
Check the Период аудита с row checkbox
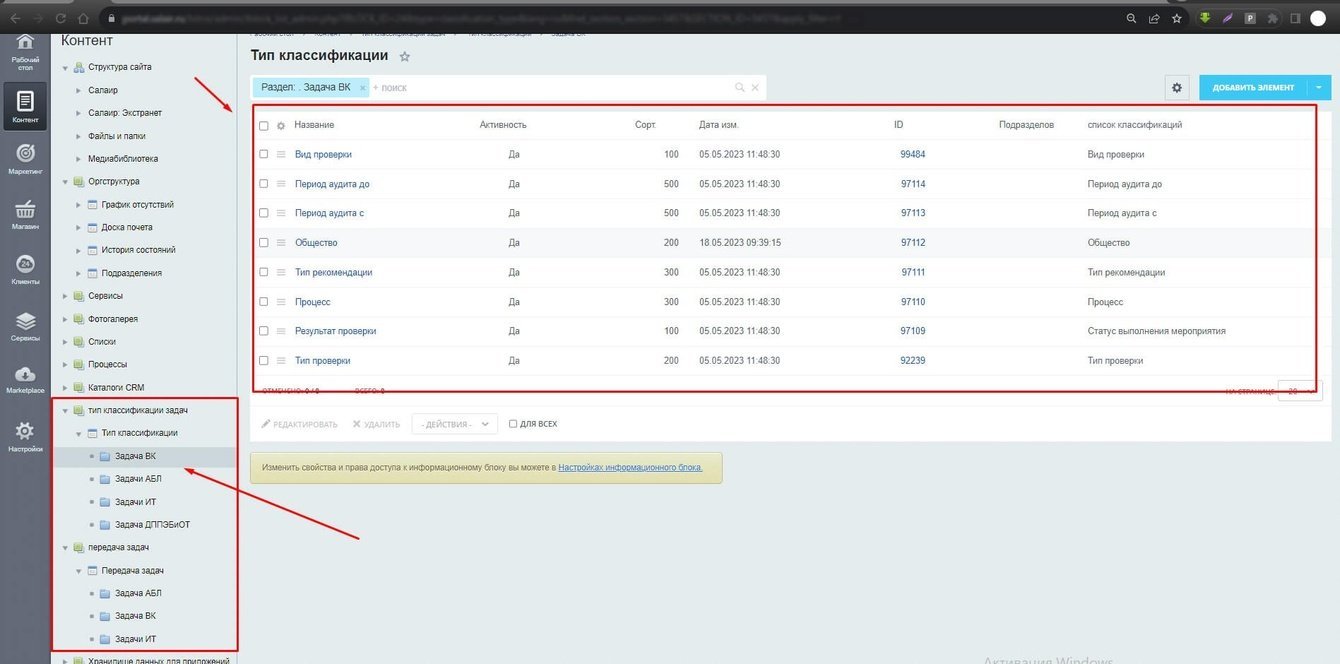pos(264,213)
